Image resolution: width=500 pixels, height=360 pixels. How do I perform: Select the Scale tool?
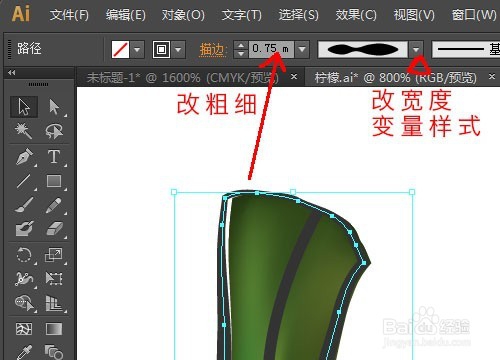[x=54, y=255]
